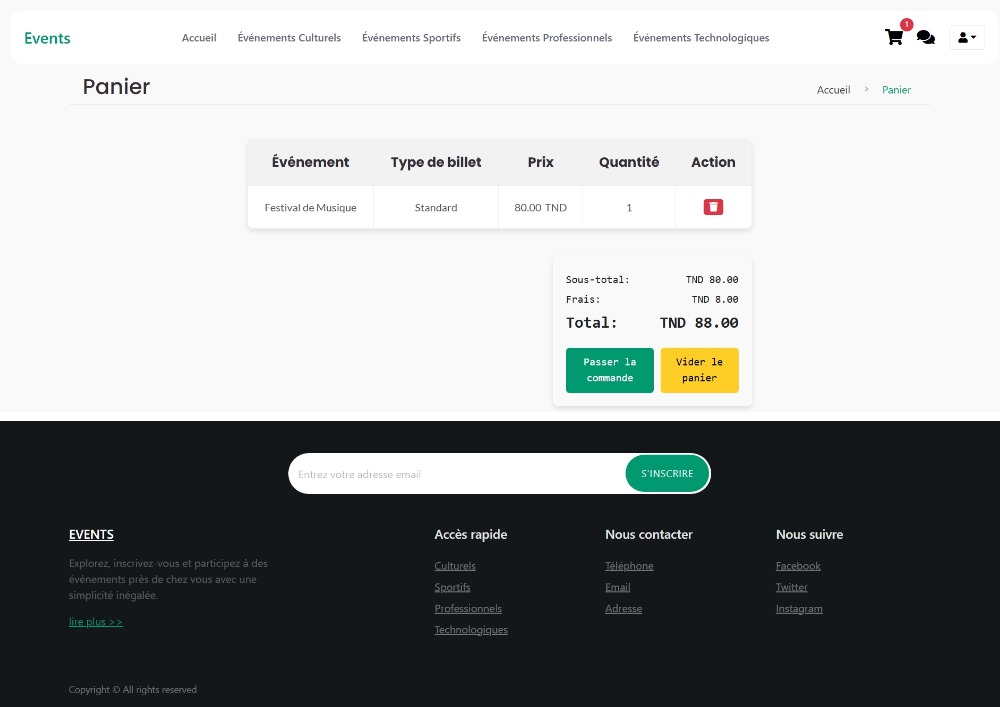The image size is (1000, 707).
Task: Open Événements Technologiques menu item
Action: (701, 38)
